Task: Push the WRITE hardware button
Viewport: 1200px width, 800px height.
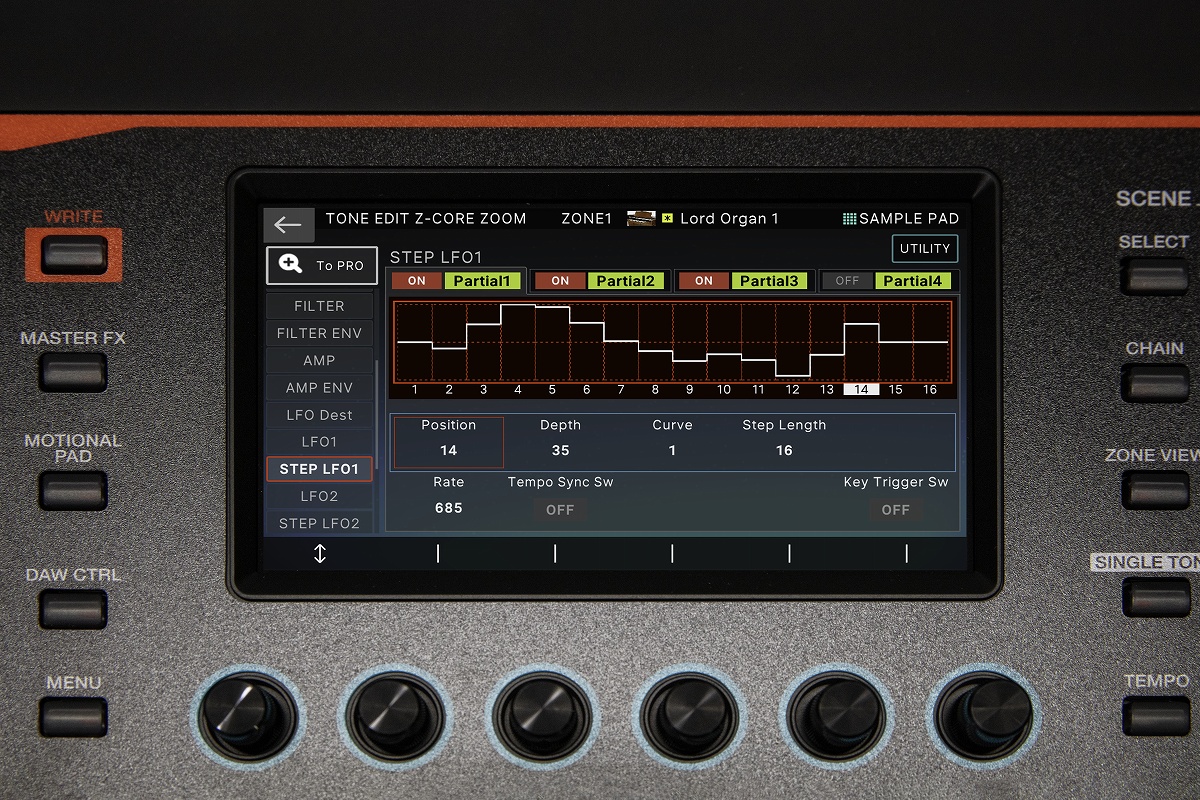Action: [73, 254]
